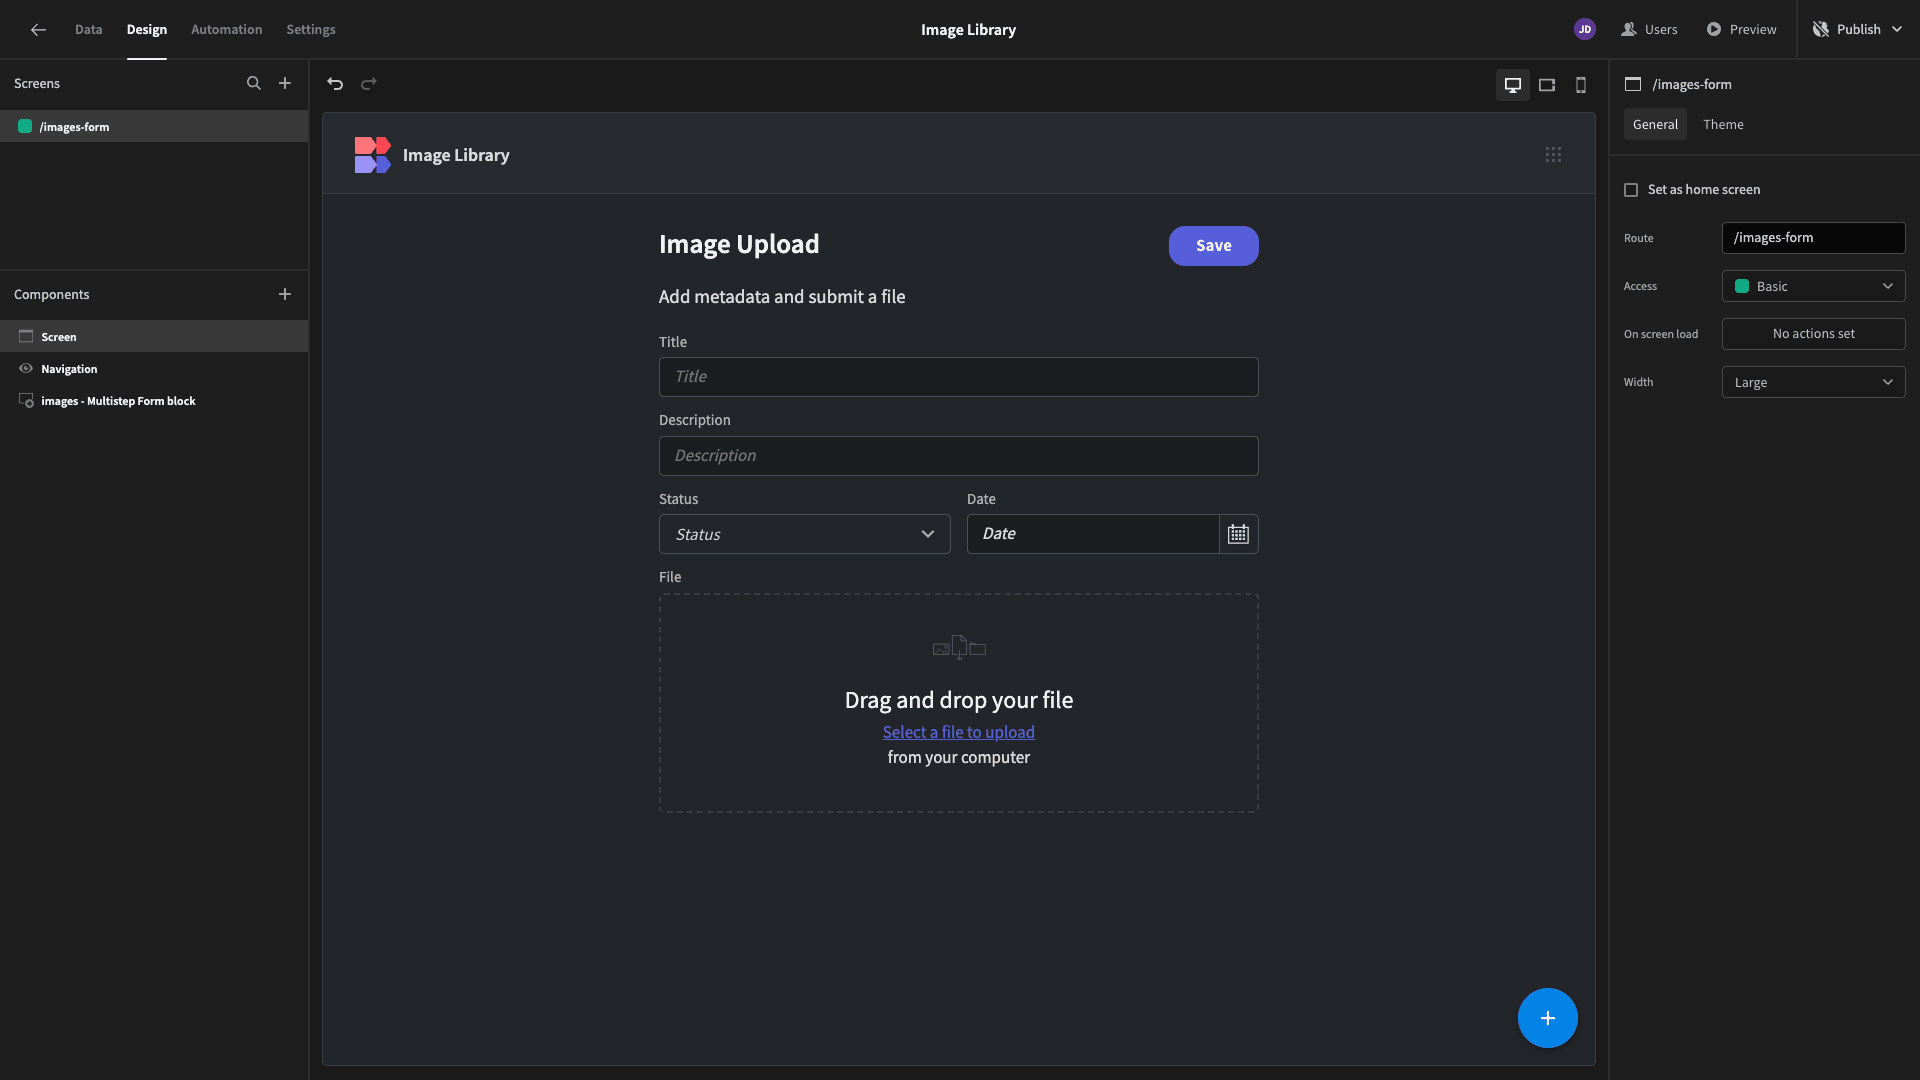Click the Save button
The image size is (1920, 1080).
click(1213, 246)
